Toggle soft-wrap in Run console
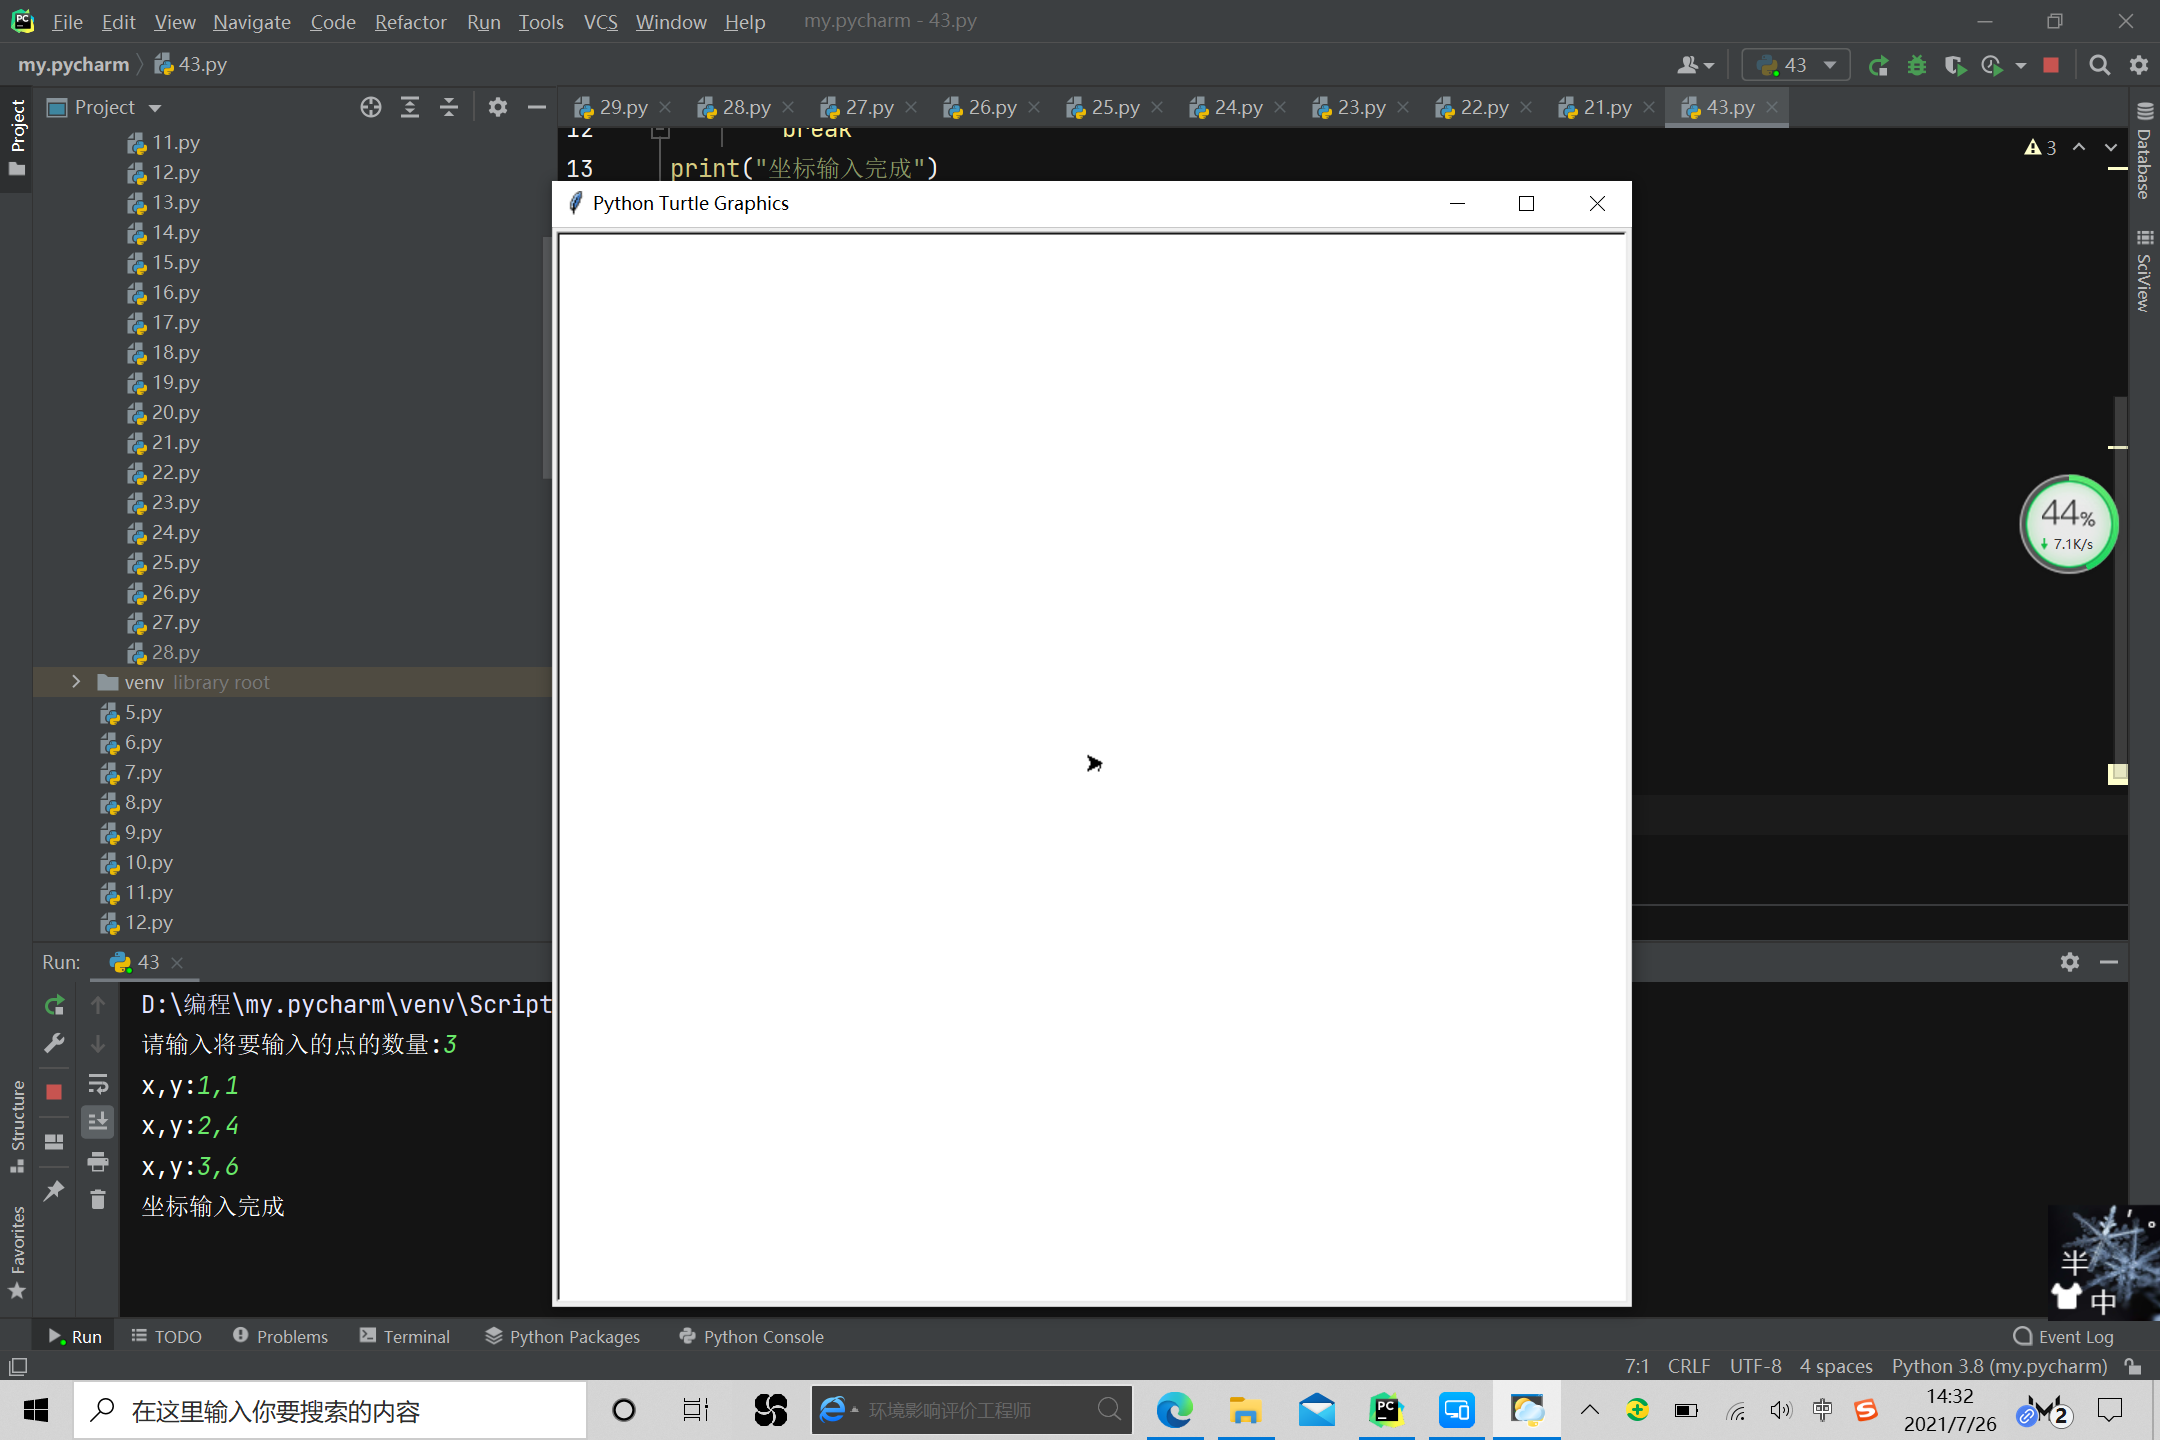 (x=98, y=1084)
